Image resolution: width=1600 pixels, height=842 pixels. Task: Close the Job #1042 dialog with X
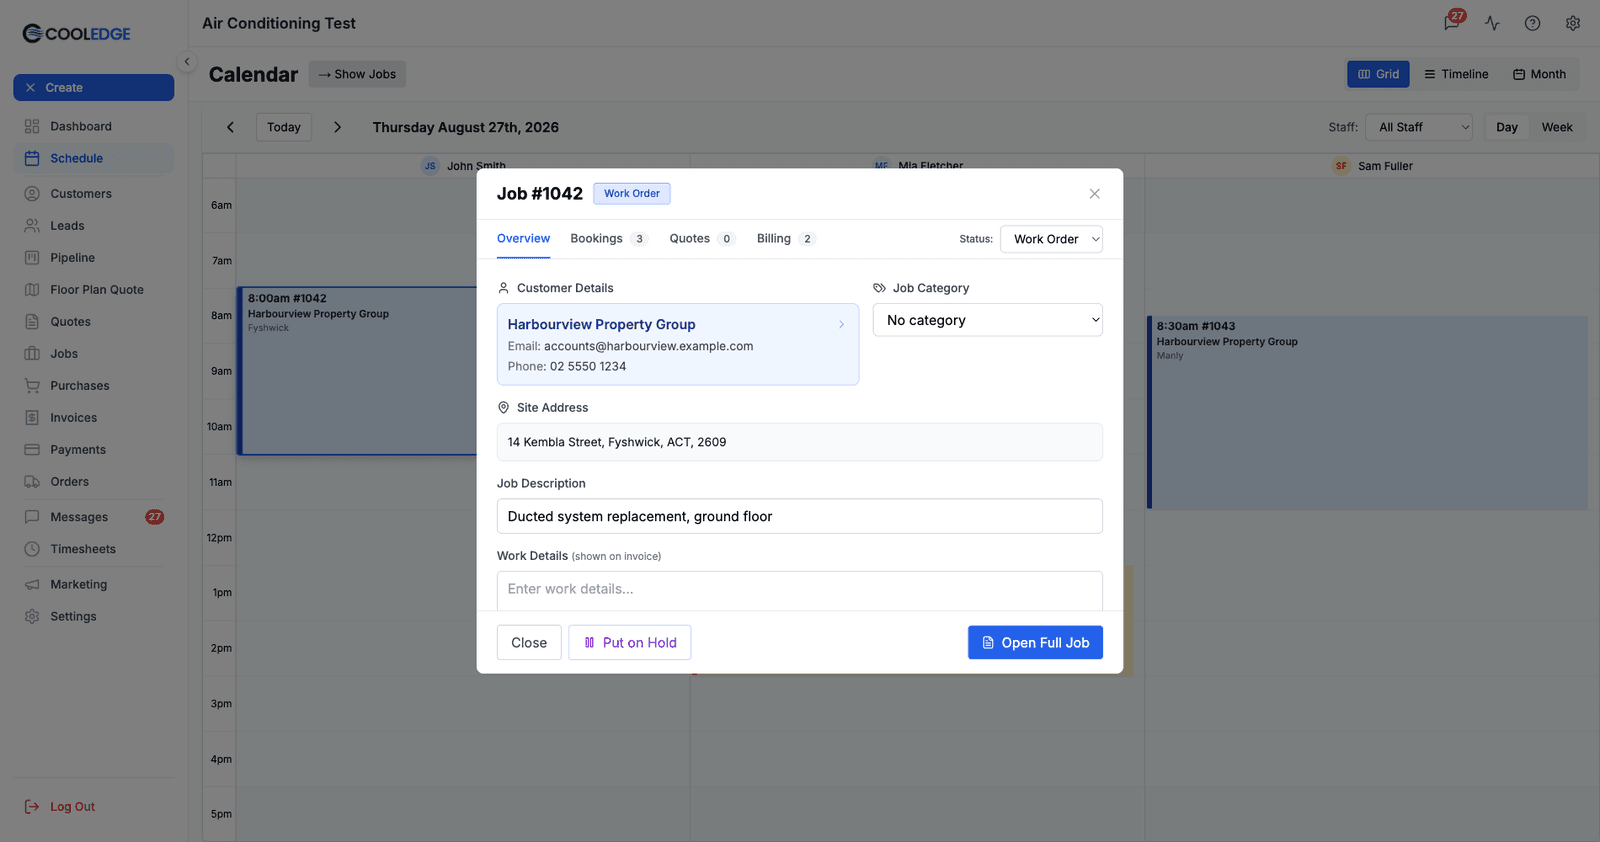pyautogui.click(x=1094, y=194)
